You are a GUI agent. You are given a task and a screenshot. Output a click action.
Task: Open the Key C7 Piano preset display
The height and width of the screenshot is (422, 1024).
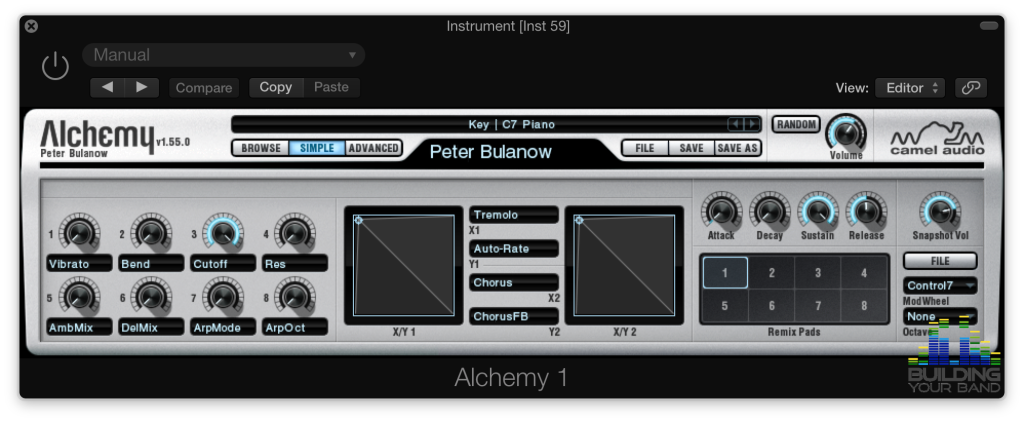496,124
